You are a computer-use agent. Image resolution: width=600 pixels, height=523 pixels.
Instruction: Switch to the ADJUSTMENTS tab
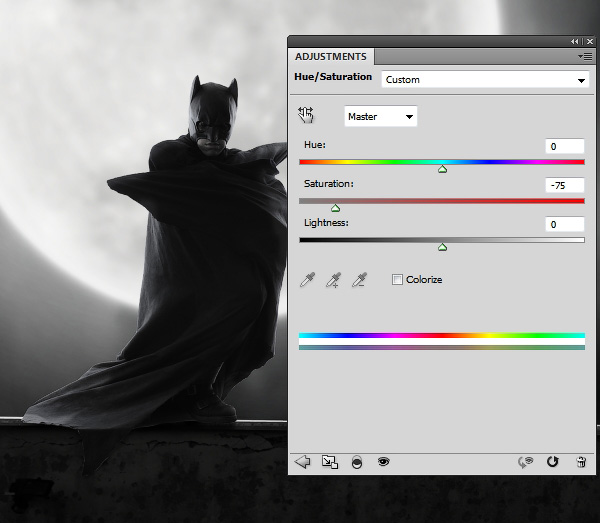pos(331,57)
